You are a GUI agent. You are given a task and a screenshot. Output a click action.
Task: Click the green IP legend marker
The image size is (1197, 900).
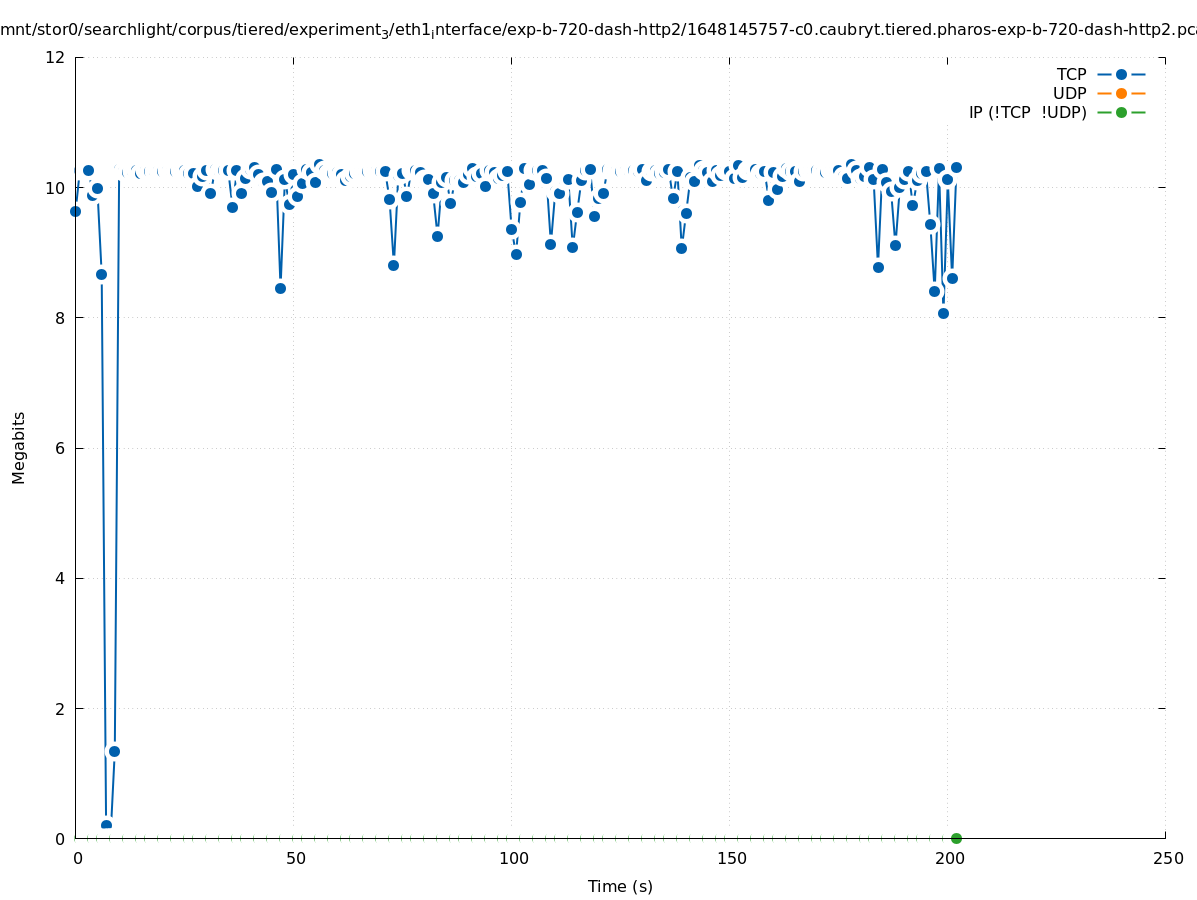click(1121, 112)
